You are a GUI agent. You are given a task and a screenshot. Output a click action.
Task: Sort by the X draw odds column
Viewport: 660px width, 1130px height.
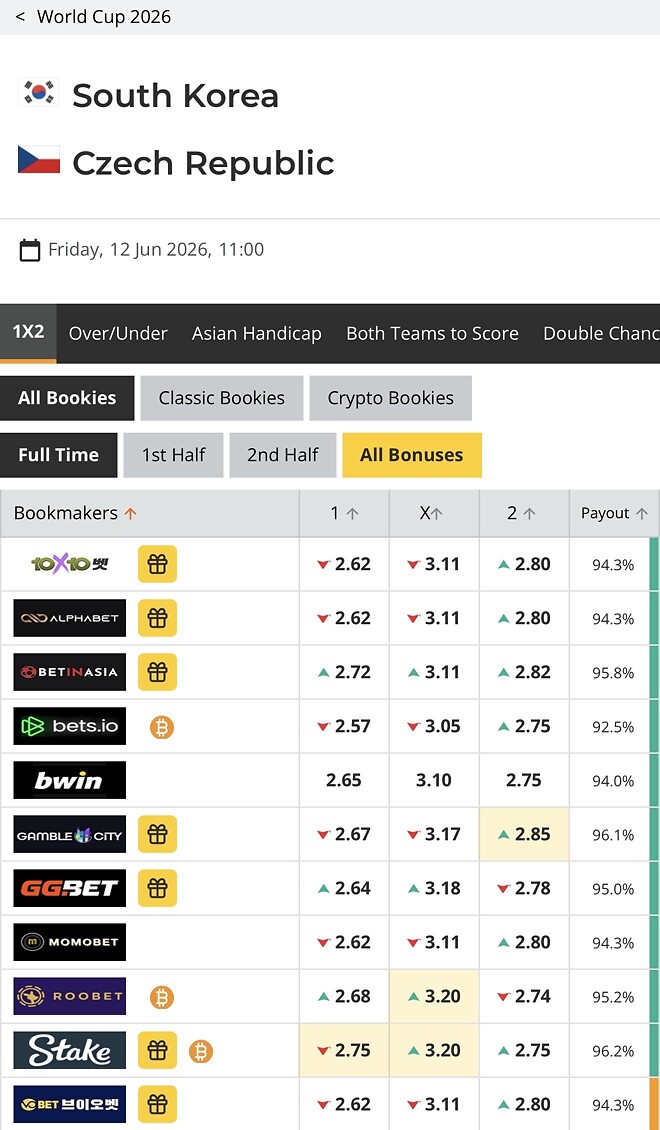click(432, 514)
